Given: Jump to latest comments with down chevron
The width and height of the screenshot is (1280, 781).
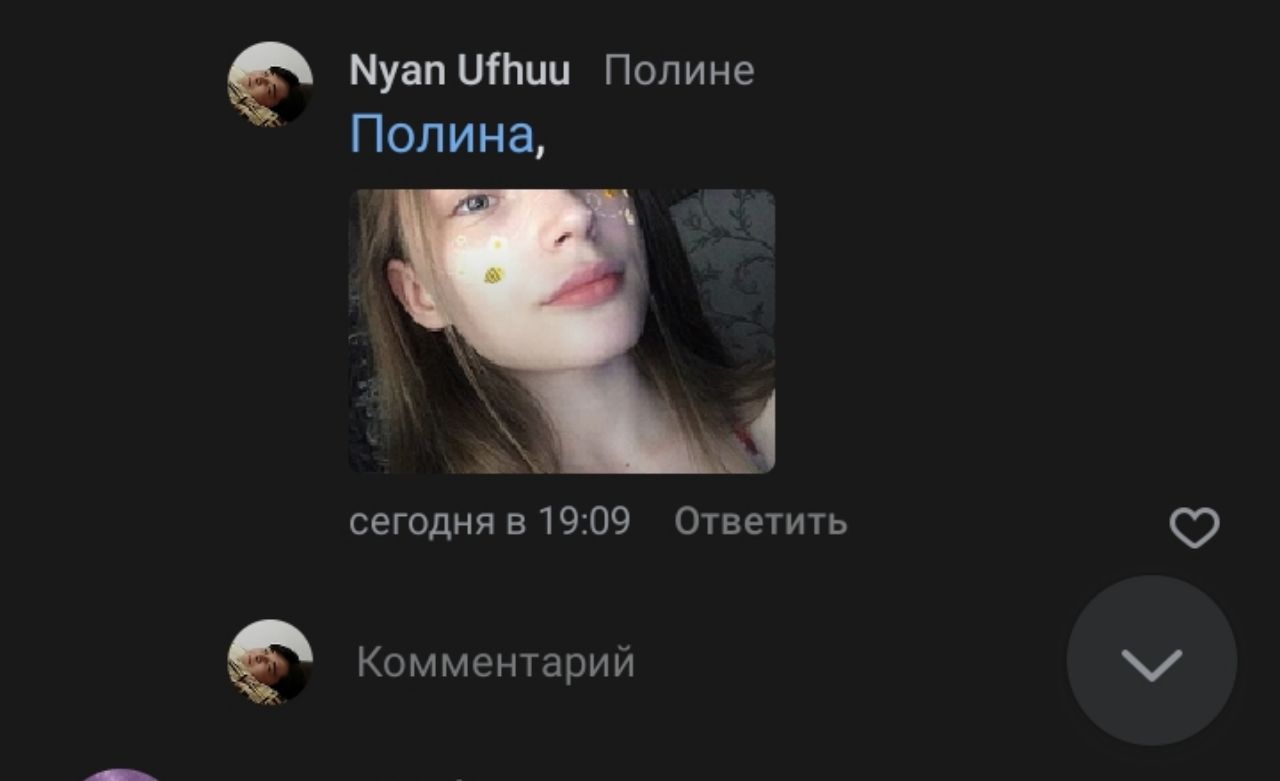Looking at the screenshot, I should 1152,660.
